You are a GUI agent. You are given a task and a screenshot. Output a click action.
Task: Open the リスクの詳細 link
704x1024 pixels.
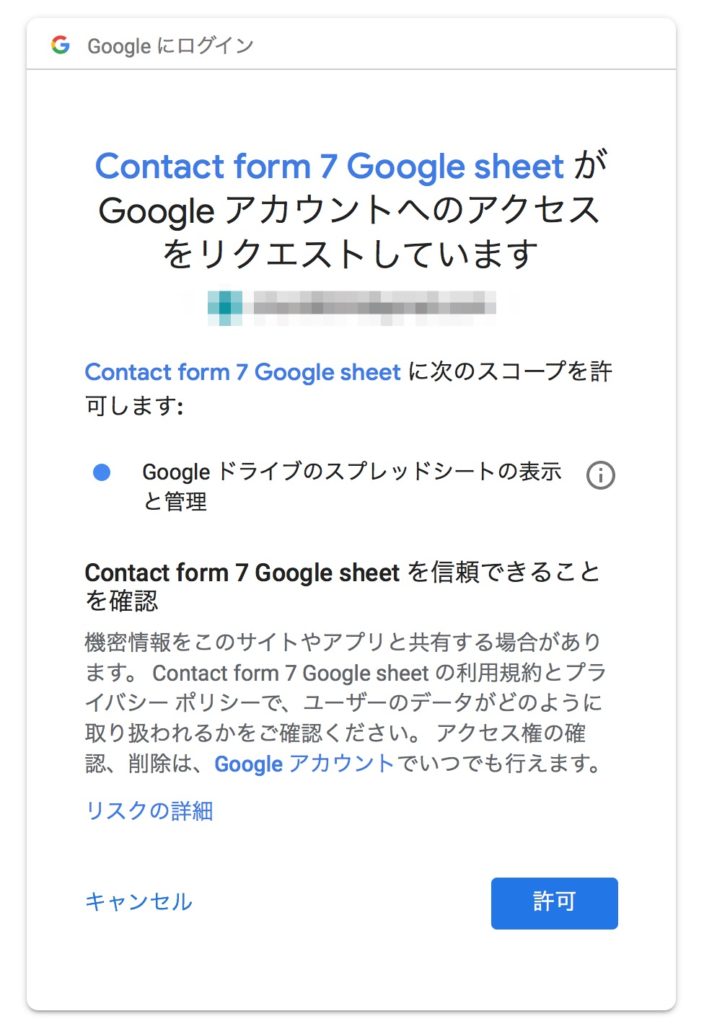tap(149, 810)
